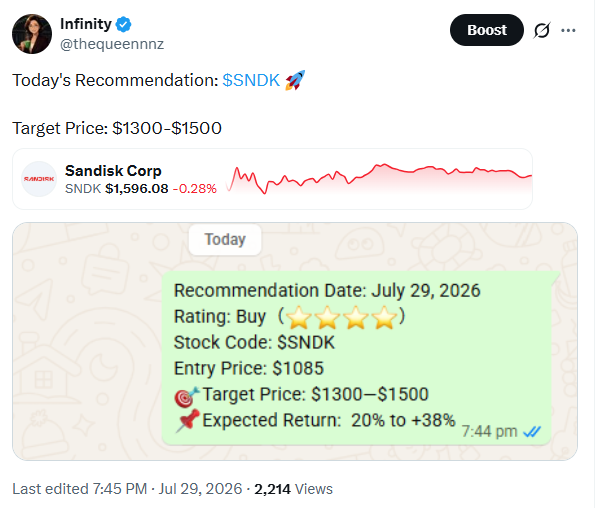Click the Boost button

[x=486, y=30]
